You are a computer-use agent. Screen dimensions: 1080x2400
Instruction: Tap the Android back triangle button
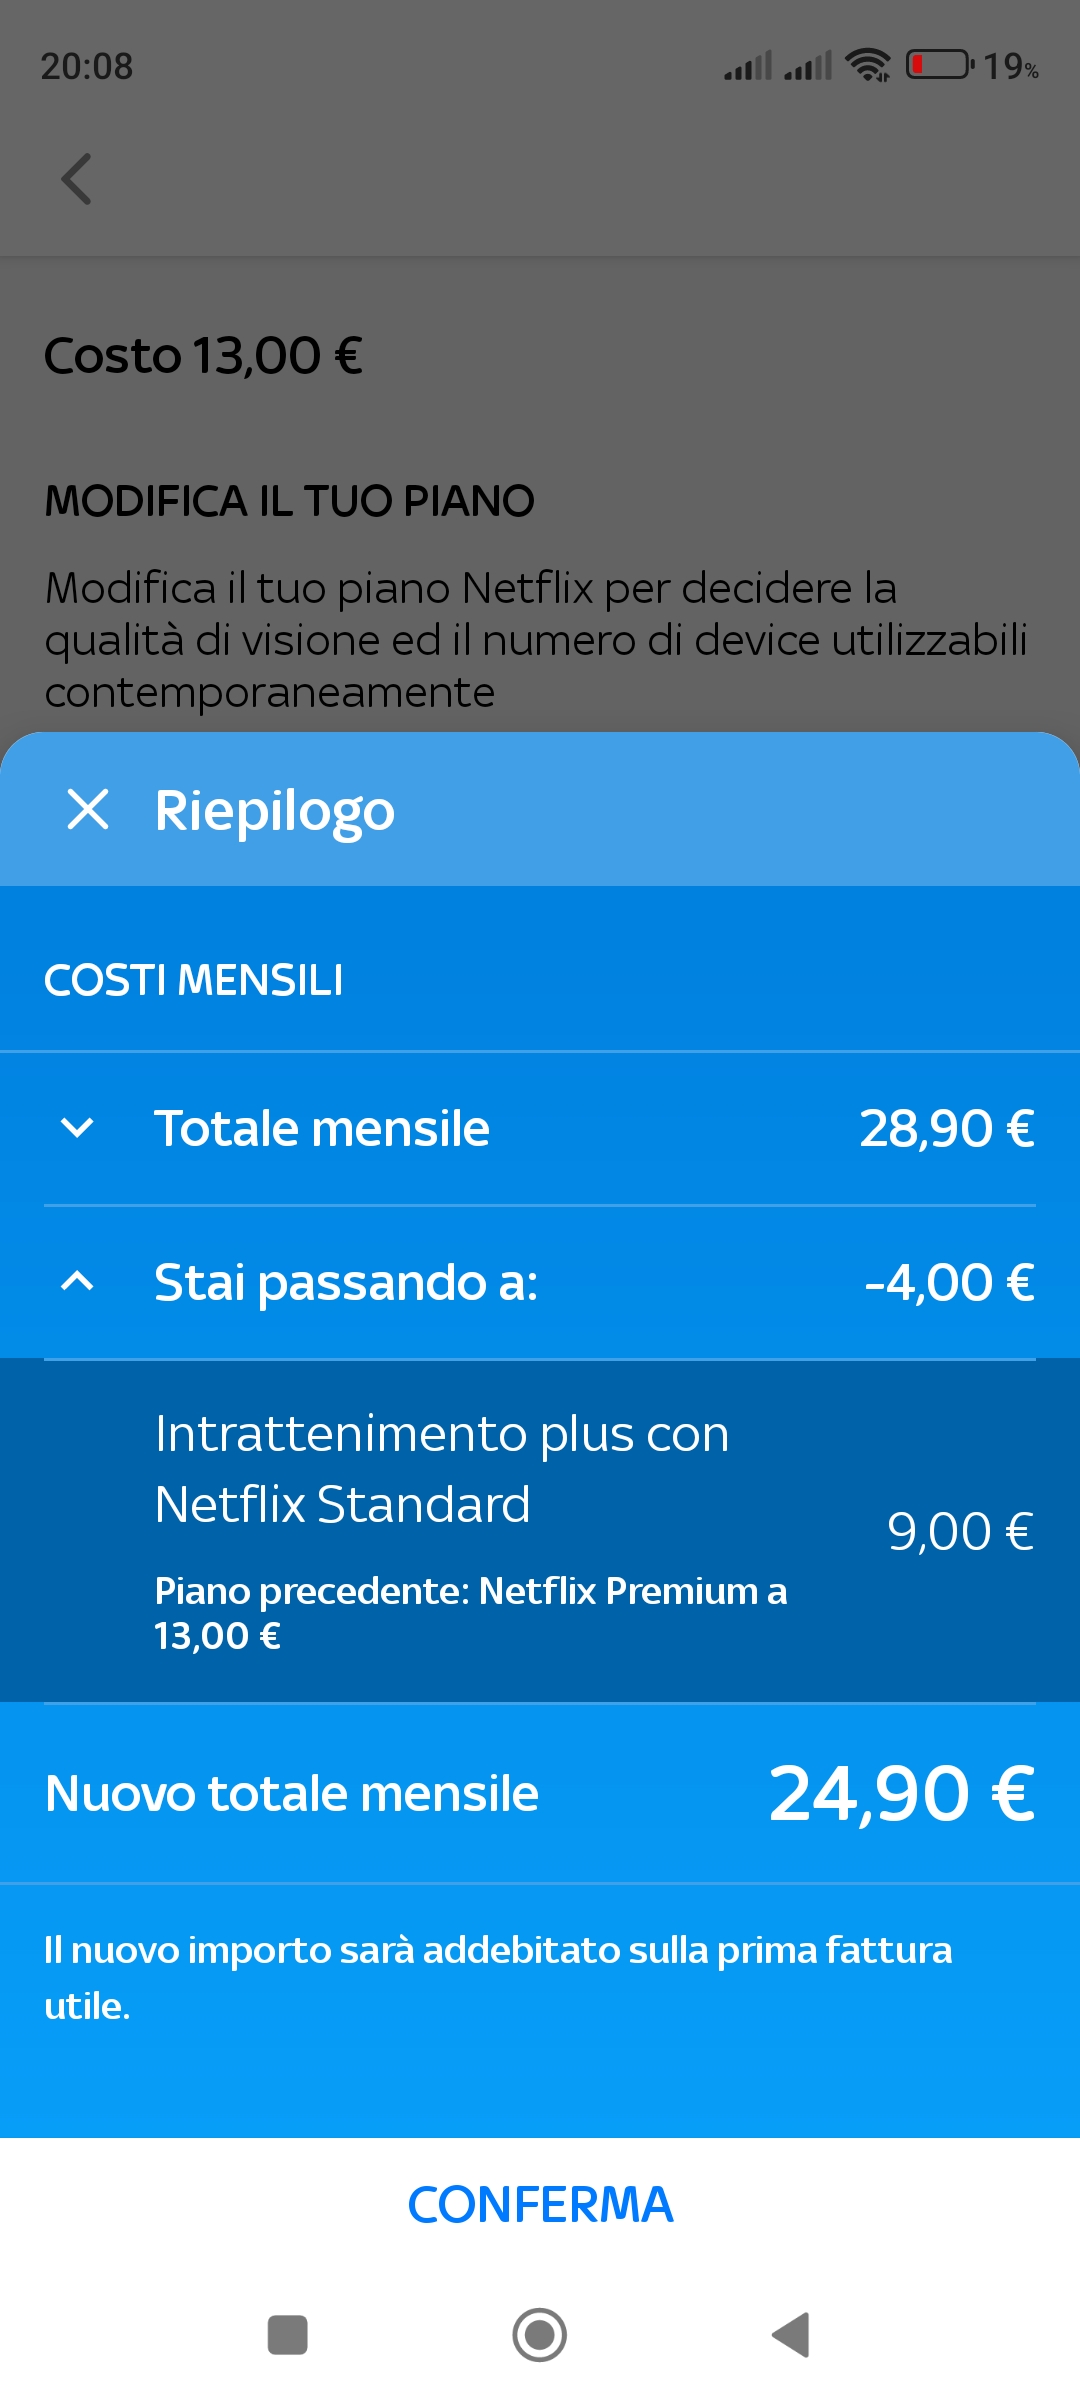tap(791, 2335)
